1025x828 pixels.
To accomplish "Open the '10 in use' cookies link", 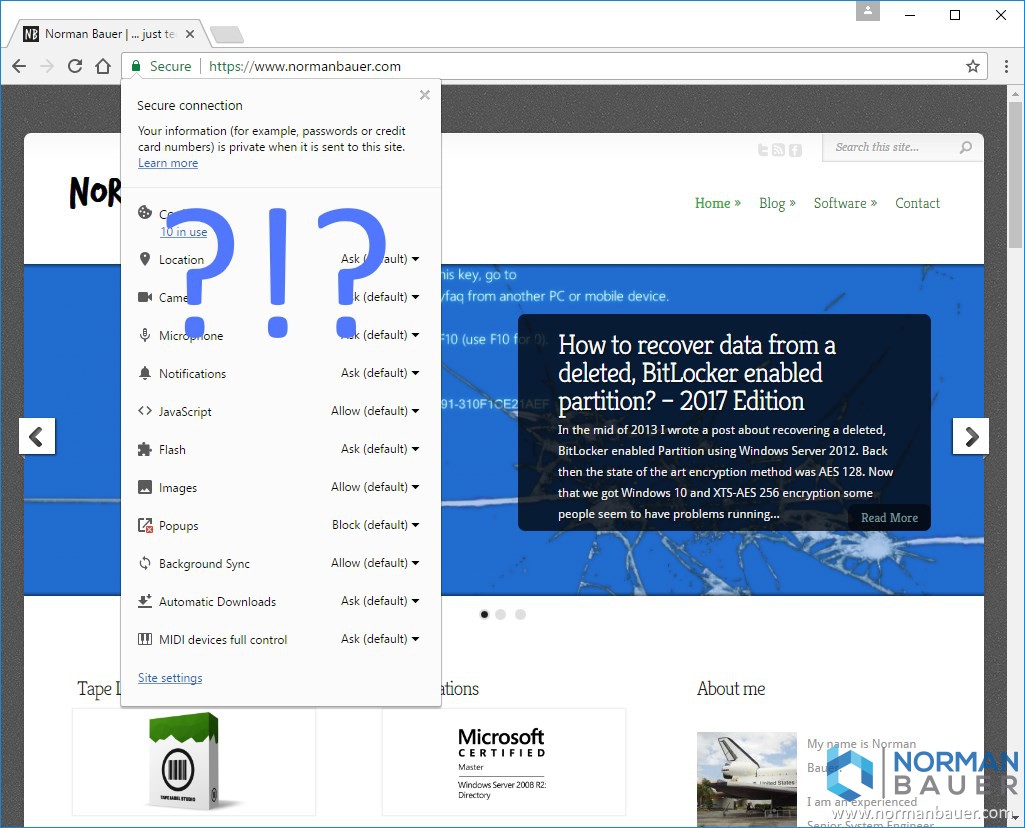I will pos(184,232).
